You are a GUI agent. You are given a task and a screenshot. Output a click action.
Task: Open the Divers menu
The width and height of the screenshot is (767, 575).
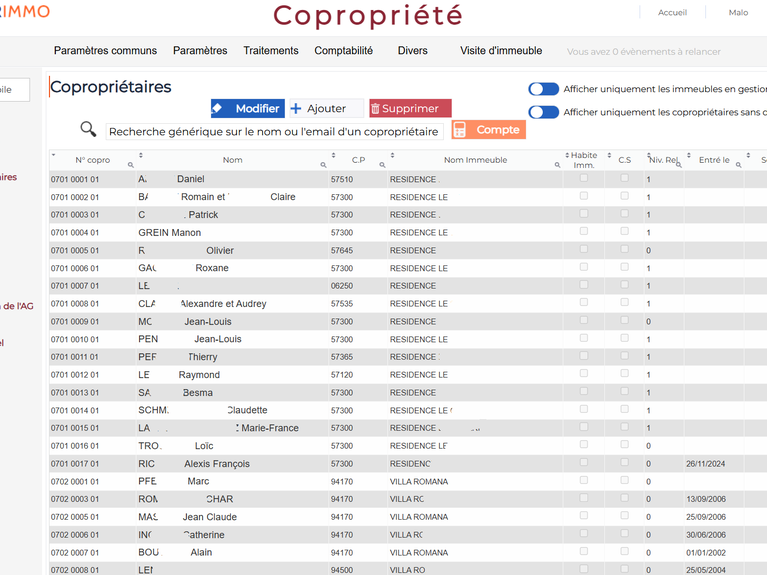click(x=412, y=50)
